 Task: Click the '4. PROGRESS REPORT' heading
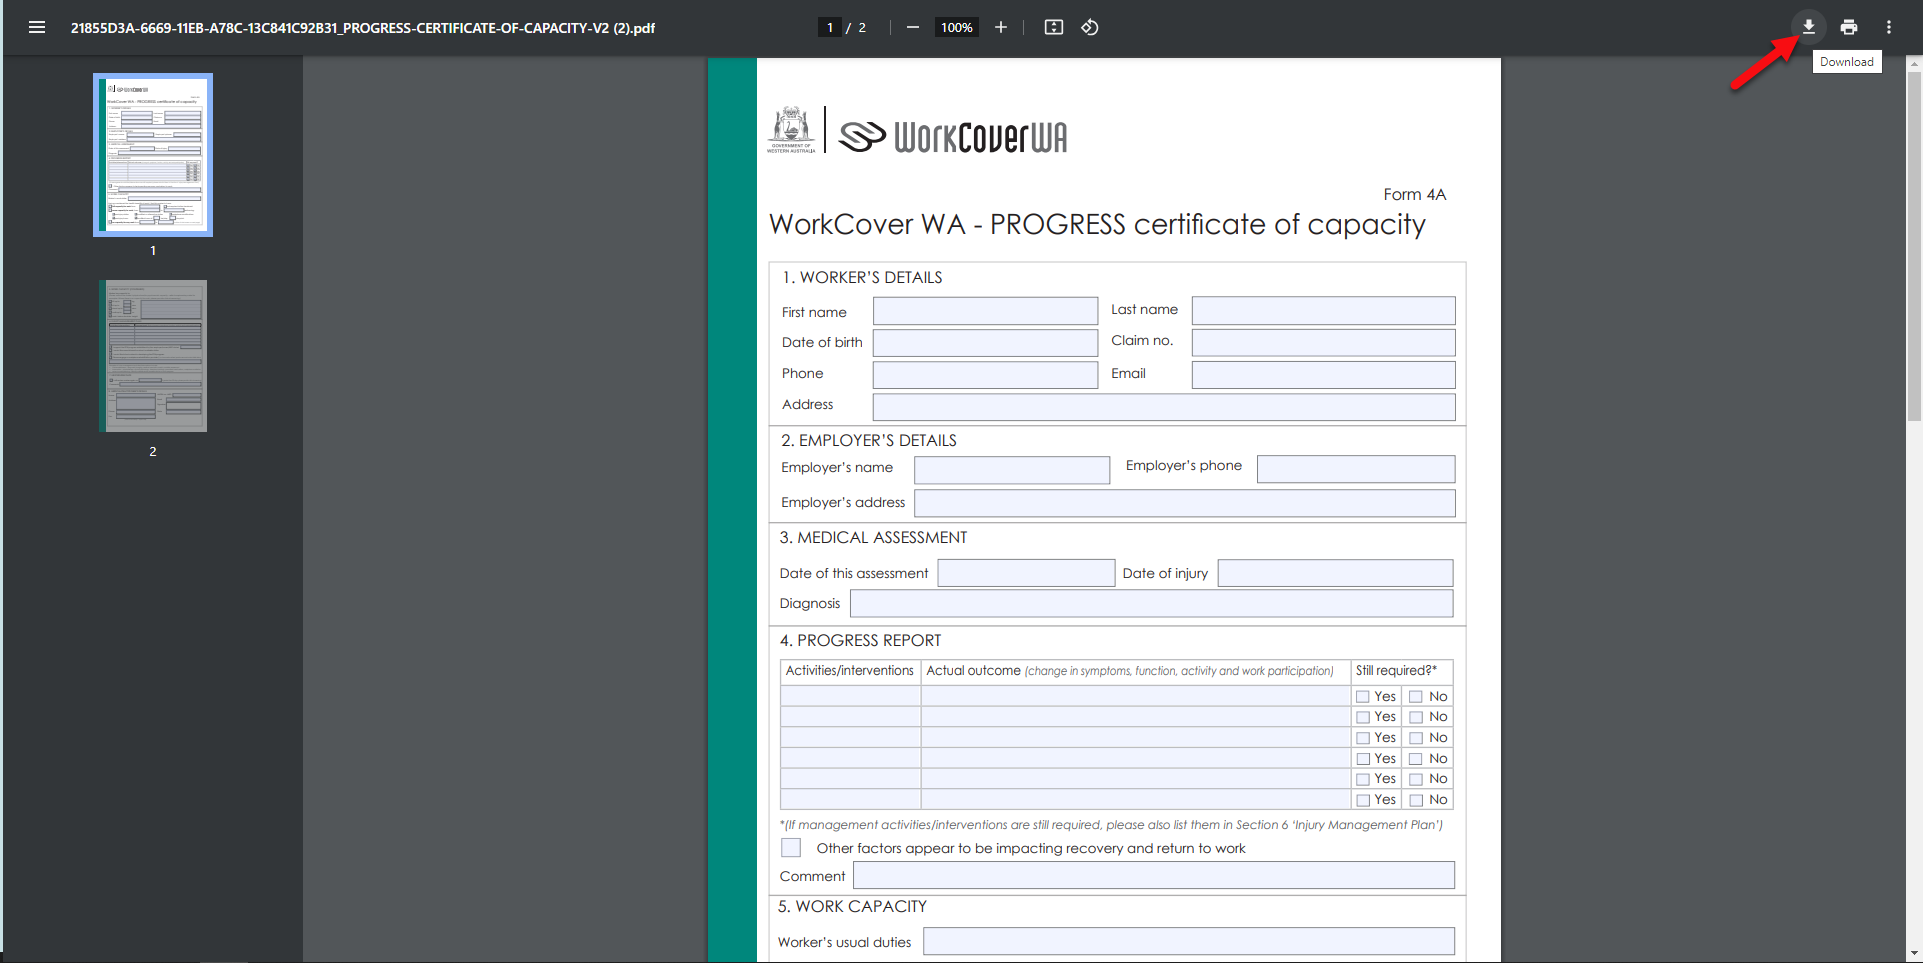click(x=860, y=640)
